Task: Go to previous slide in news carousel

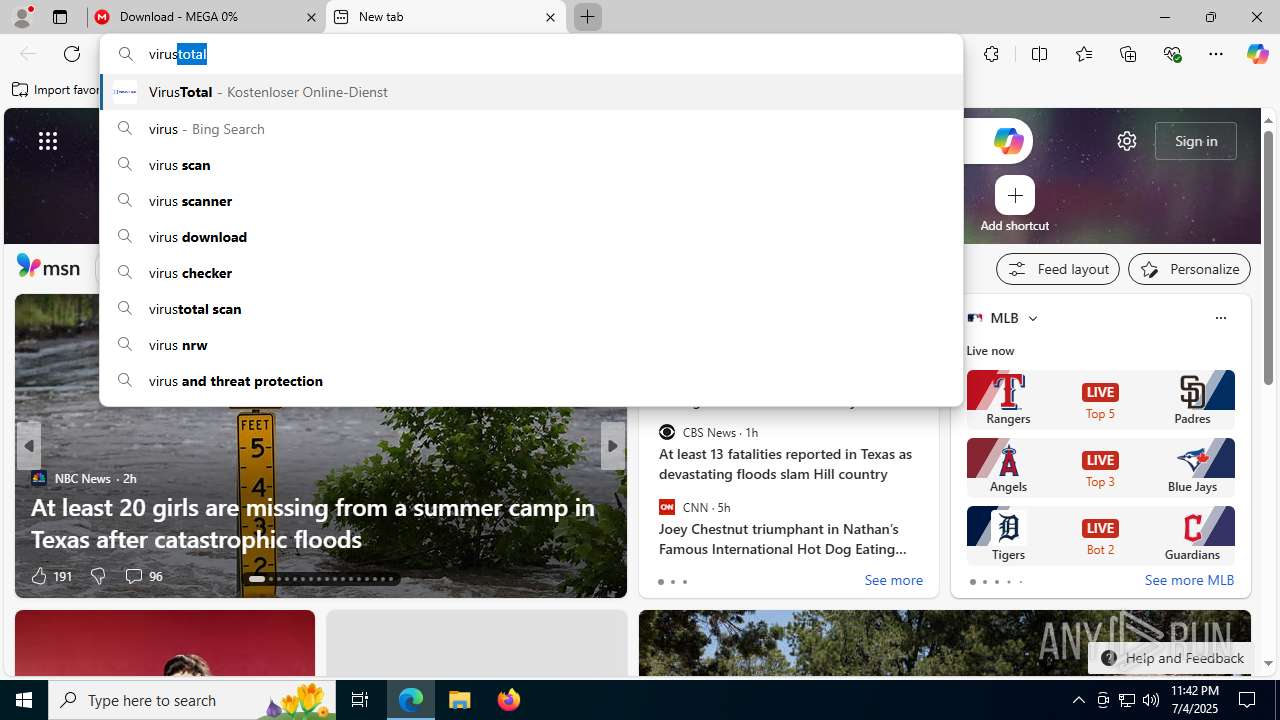Action: (29, 446)
